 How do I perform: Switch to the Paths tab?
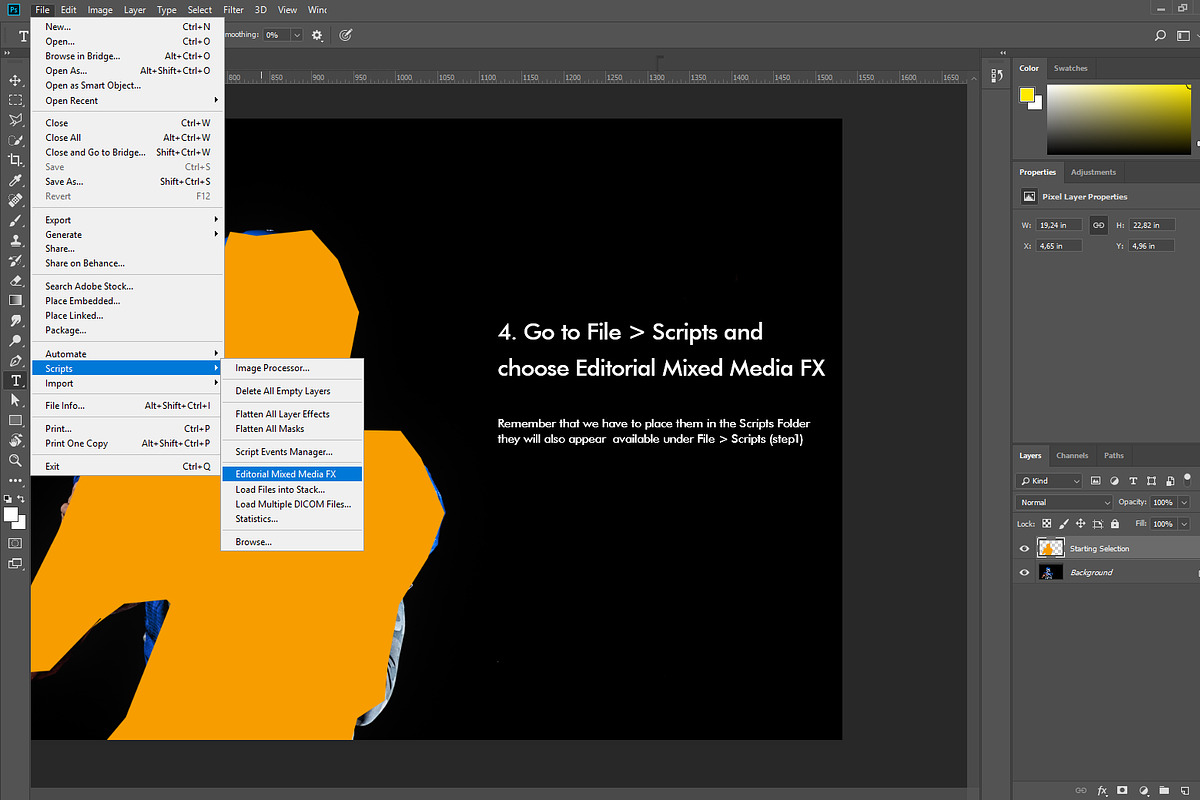click(x=1114, y=455)
